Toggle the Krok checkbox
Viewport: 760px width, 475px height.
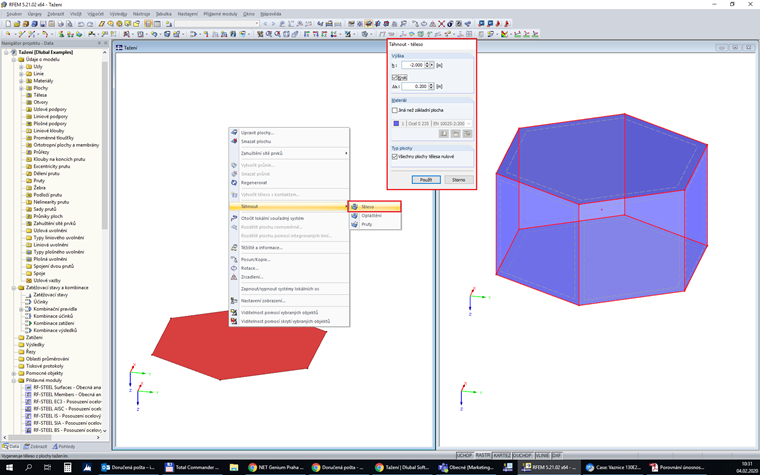coord(395,78)
